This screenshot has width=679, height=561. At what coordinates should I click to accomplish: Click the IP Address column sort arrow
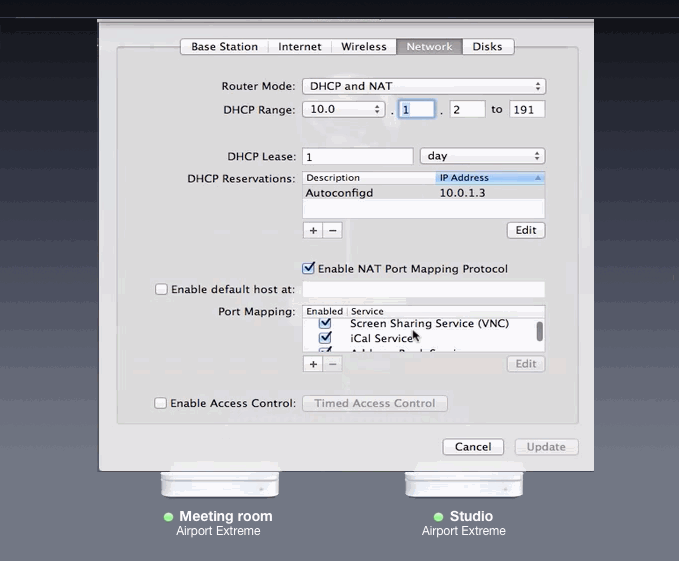click(x=537, y=178)
